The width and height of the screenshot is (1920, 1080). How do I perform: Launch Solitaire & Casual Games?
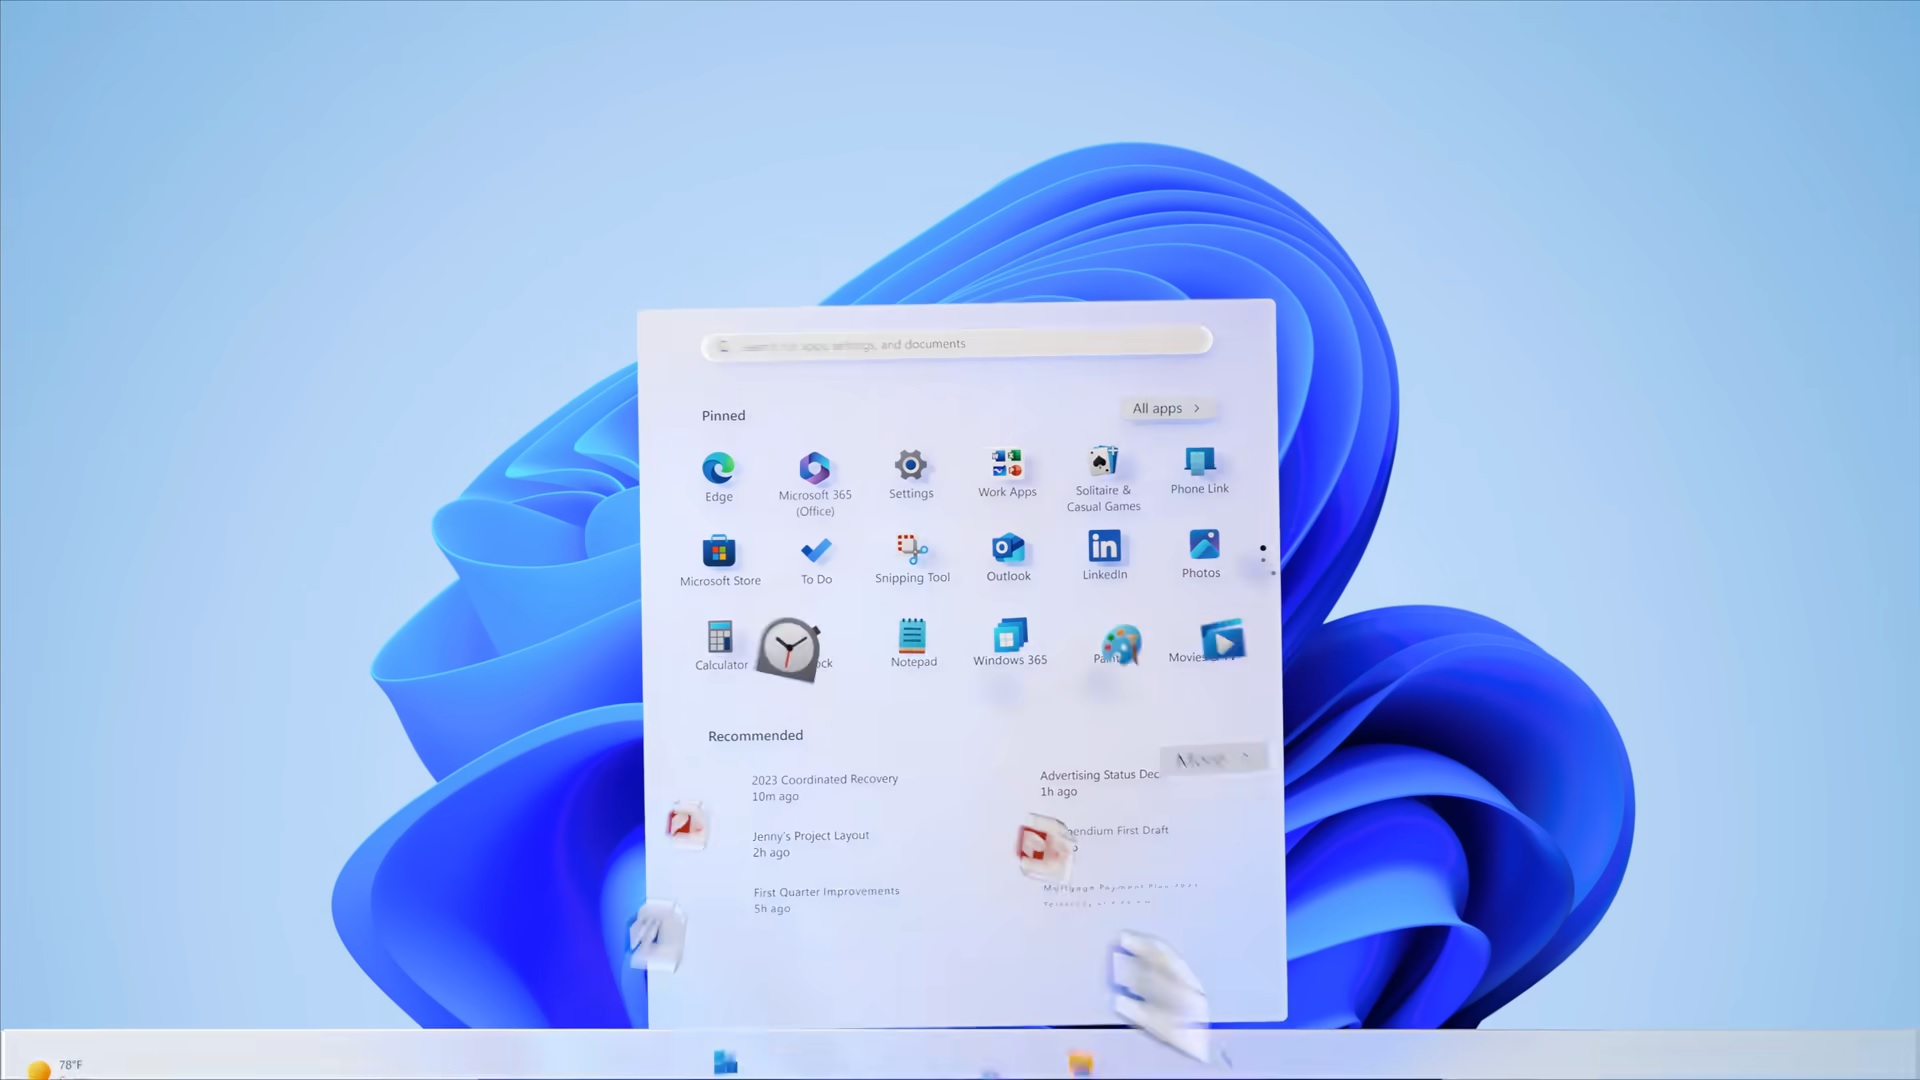[x=1103, y=462]
